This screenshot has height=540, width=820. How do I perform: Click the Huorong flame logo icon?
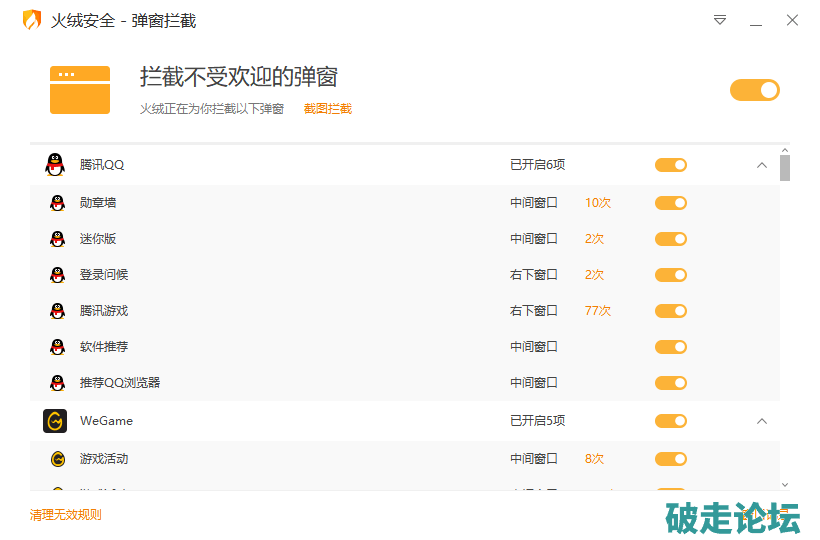32,20
